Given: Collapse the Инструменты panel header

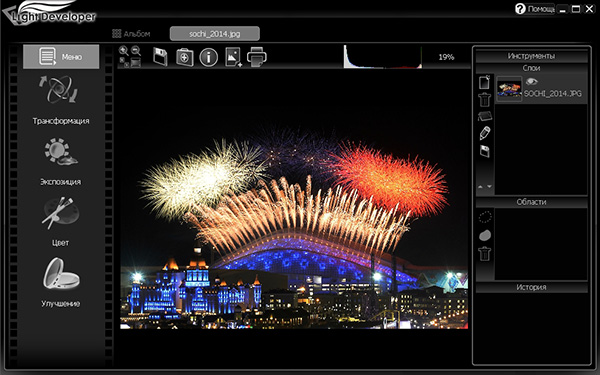Looking at the screenshot, I should tap(532, 56).
